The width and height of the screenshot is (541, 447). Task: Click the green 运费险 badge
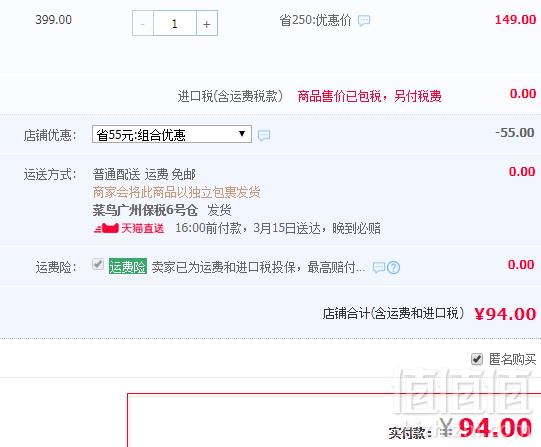coord(128,266)
